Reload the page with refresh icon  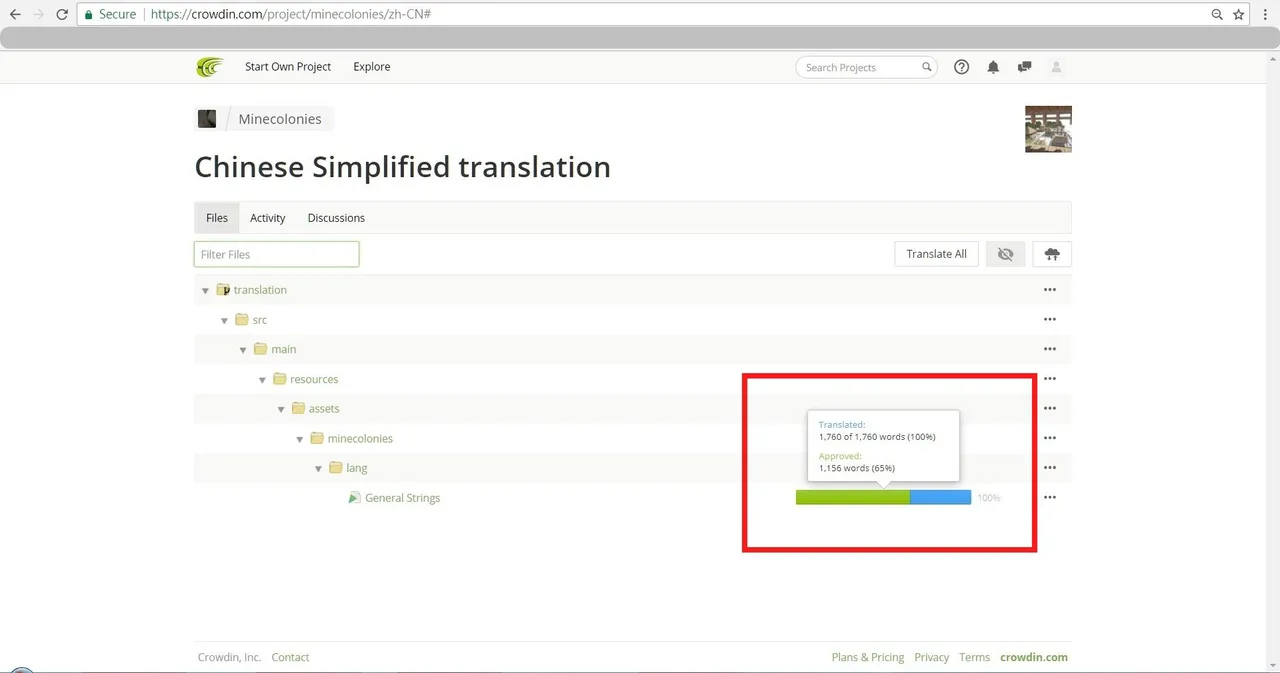coord(62,15)
